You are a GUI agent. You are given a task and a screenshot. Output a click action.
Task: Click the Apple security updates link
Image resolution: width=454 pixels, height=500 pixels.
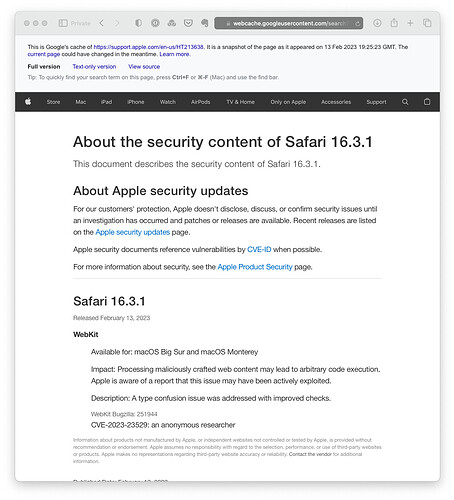[133, 232]
